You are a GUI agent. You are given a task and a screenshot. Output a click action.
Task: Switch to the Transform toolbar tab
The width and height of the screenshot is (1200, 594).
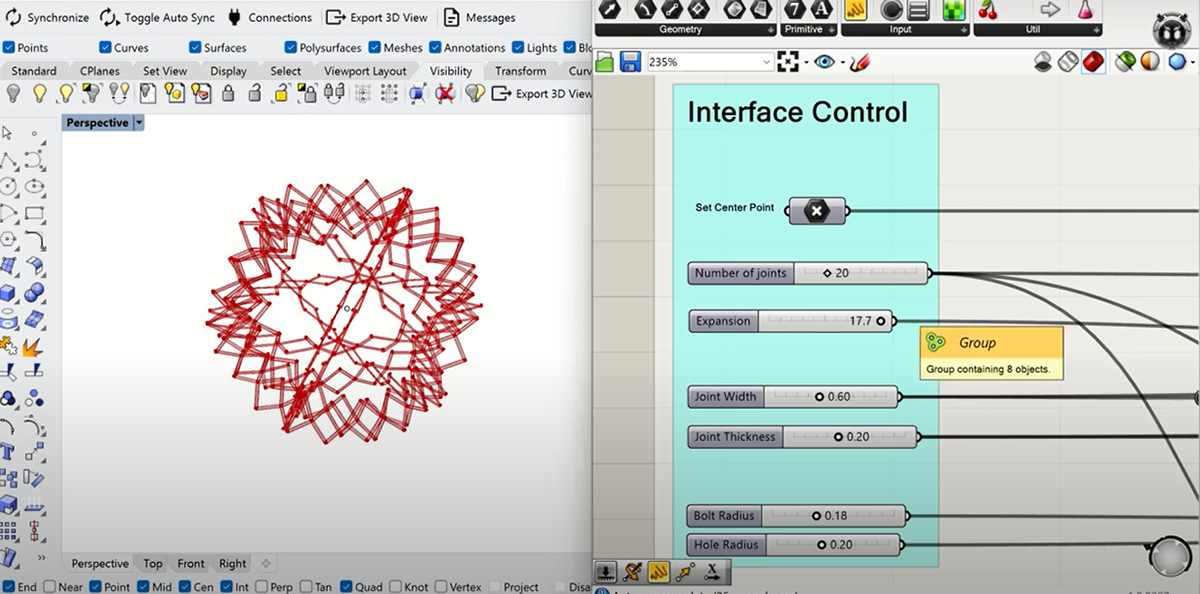click(520, 71)
